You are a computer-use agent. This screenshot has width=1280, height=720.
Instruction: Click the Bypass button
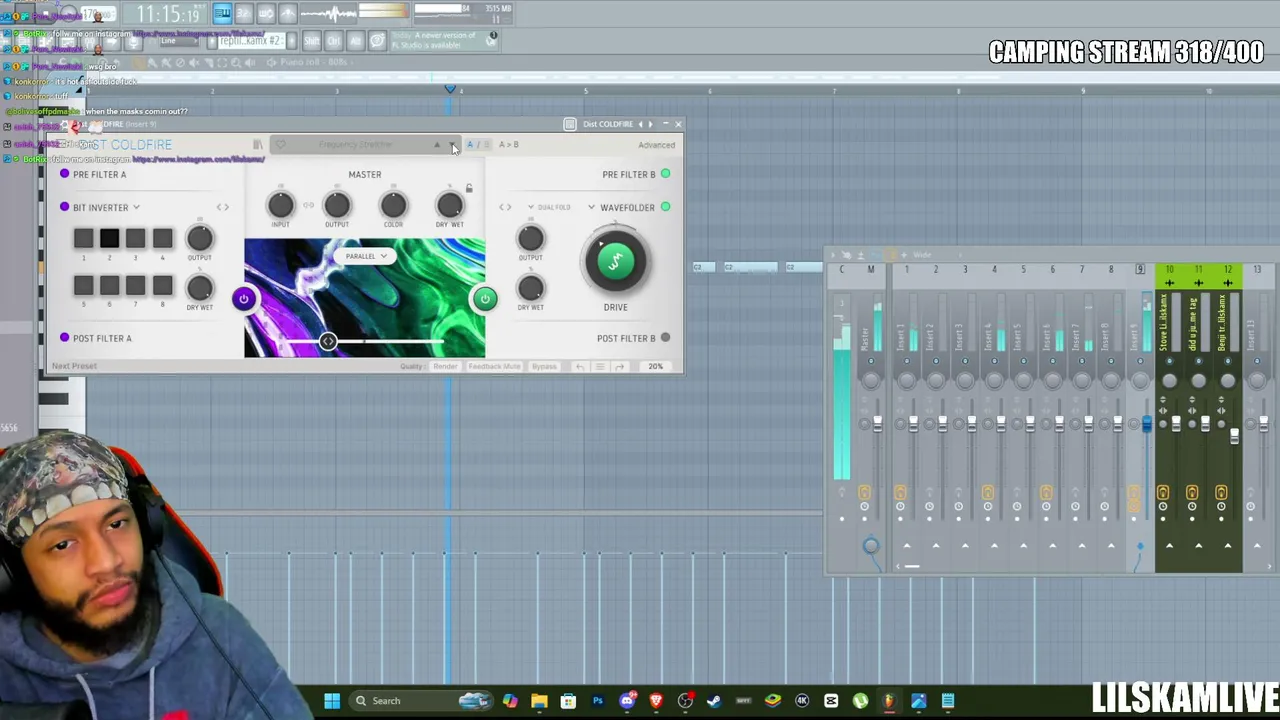[x=544, y=367]
